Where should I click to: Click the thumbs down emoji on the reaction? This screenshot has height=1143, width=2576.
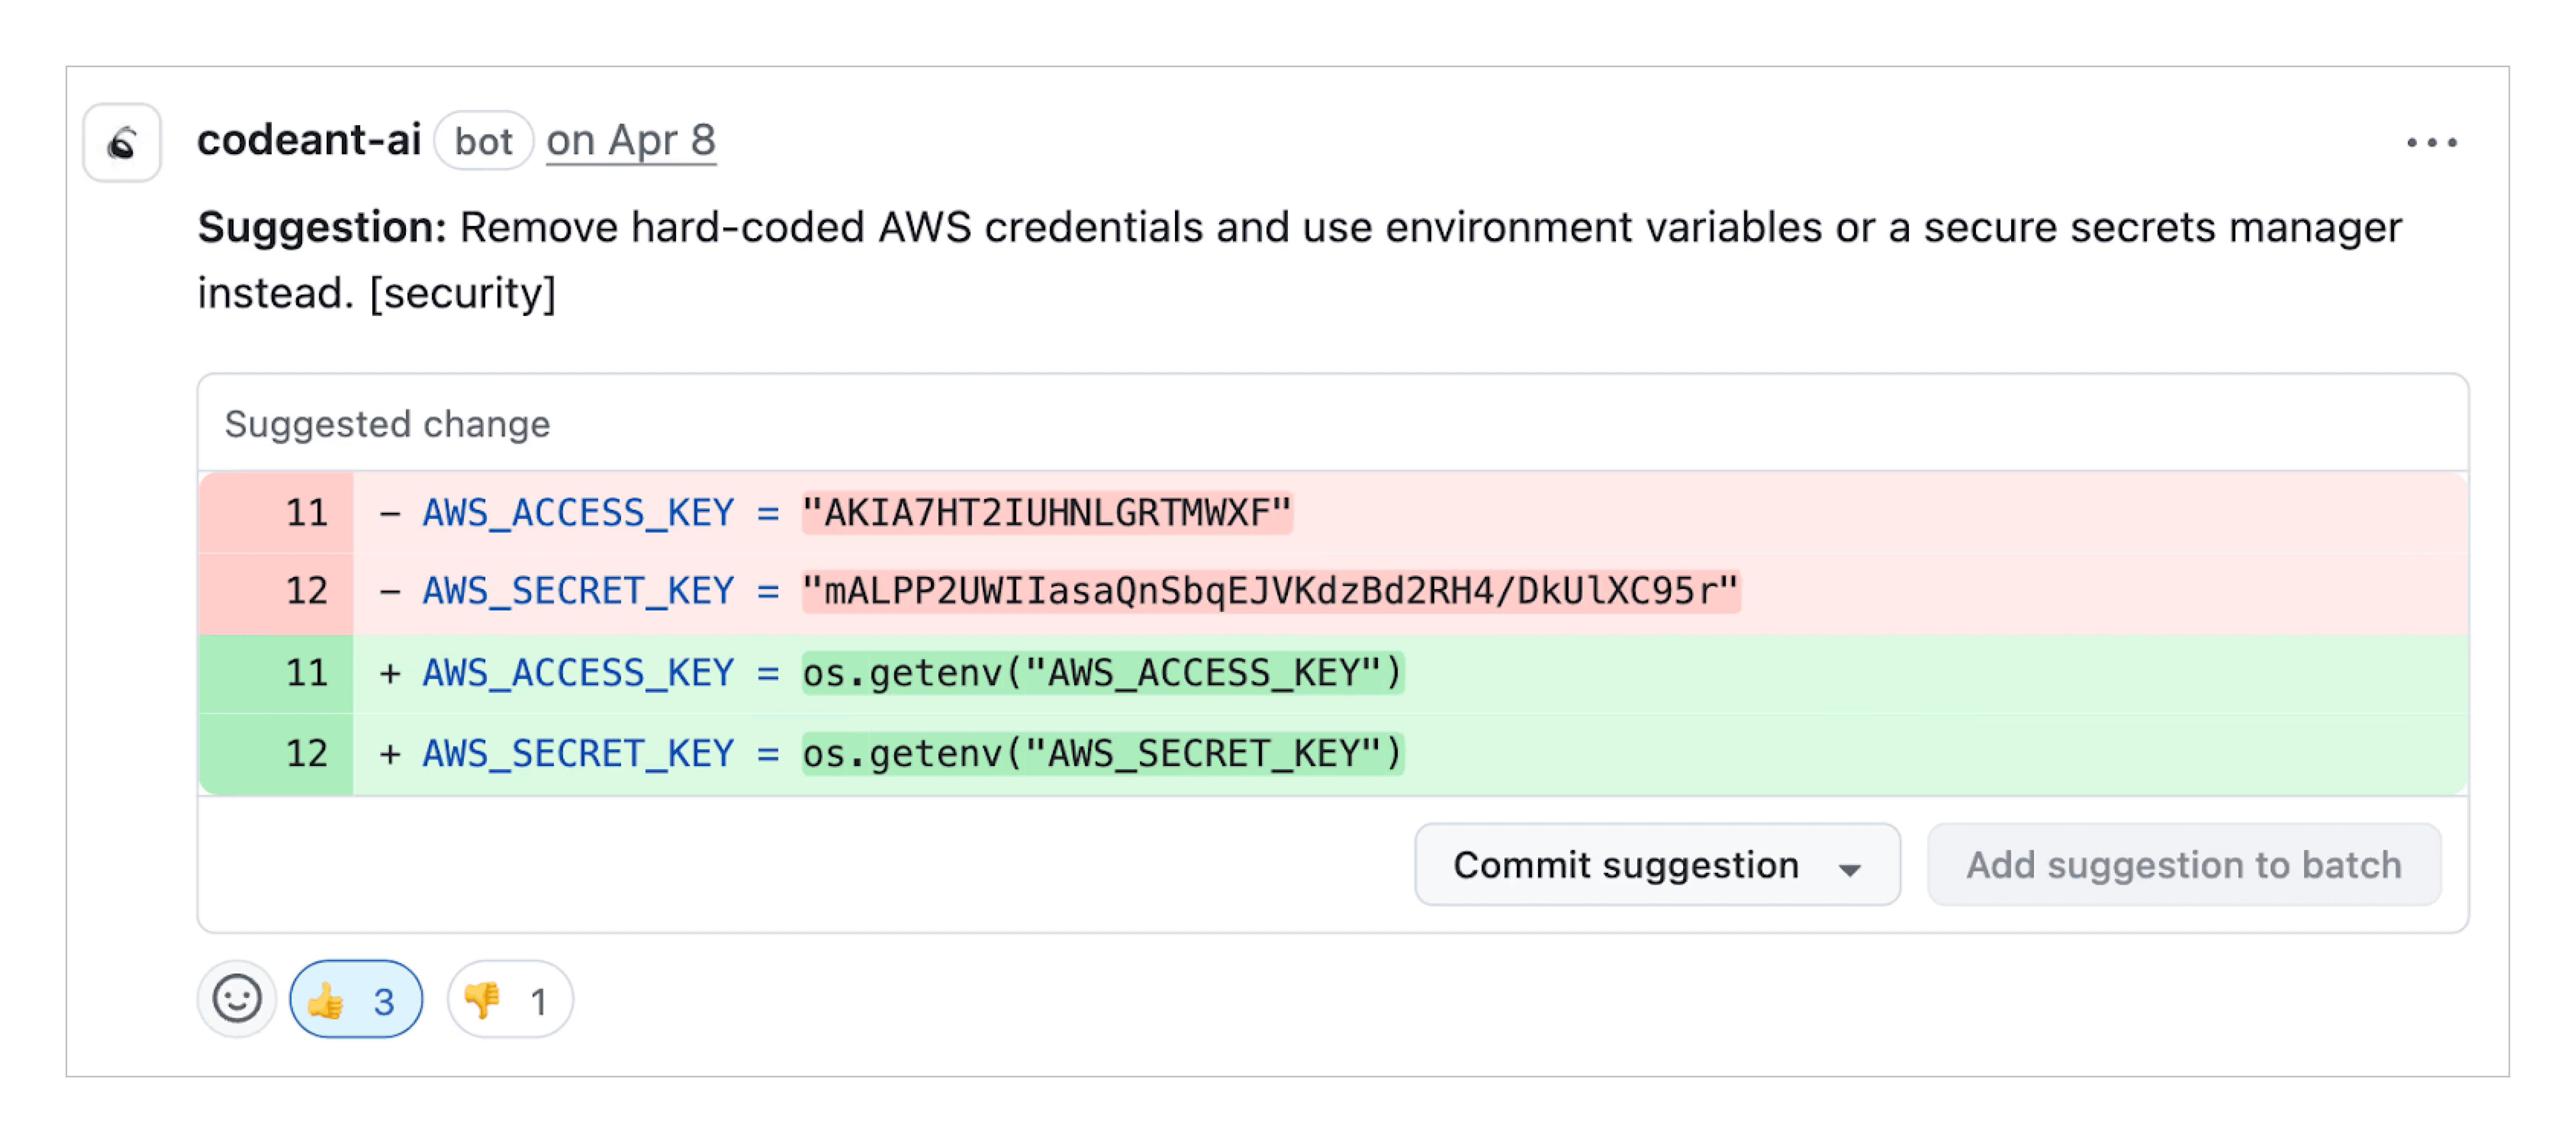point(483,997)
